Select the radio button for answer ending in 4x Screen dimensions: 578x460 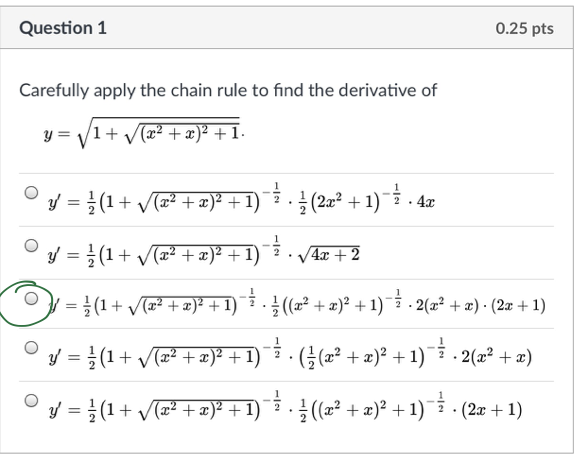pyautogui.click(x=31, y=192)
